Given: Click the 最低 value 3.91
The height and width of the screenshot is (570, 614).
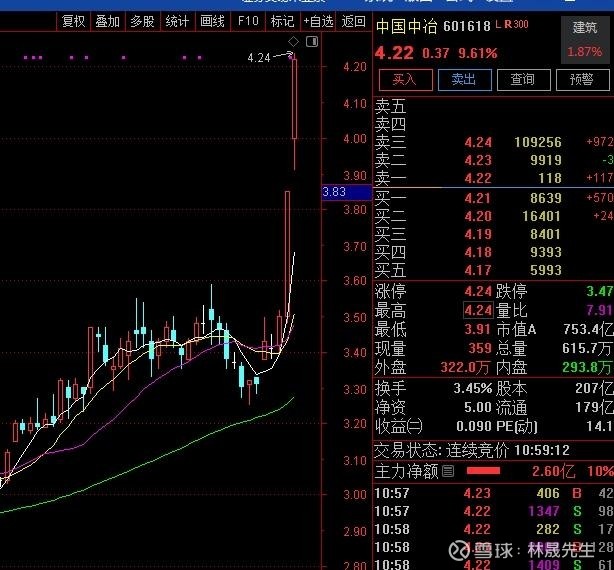Looking at the screenshot, I should 478,329.
